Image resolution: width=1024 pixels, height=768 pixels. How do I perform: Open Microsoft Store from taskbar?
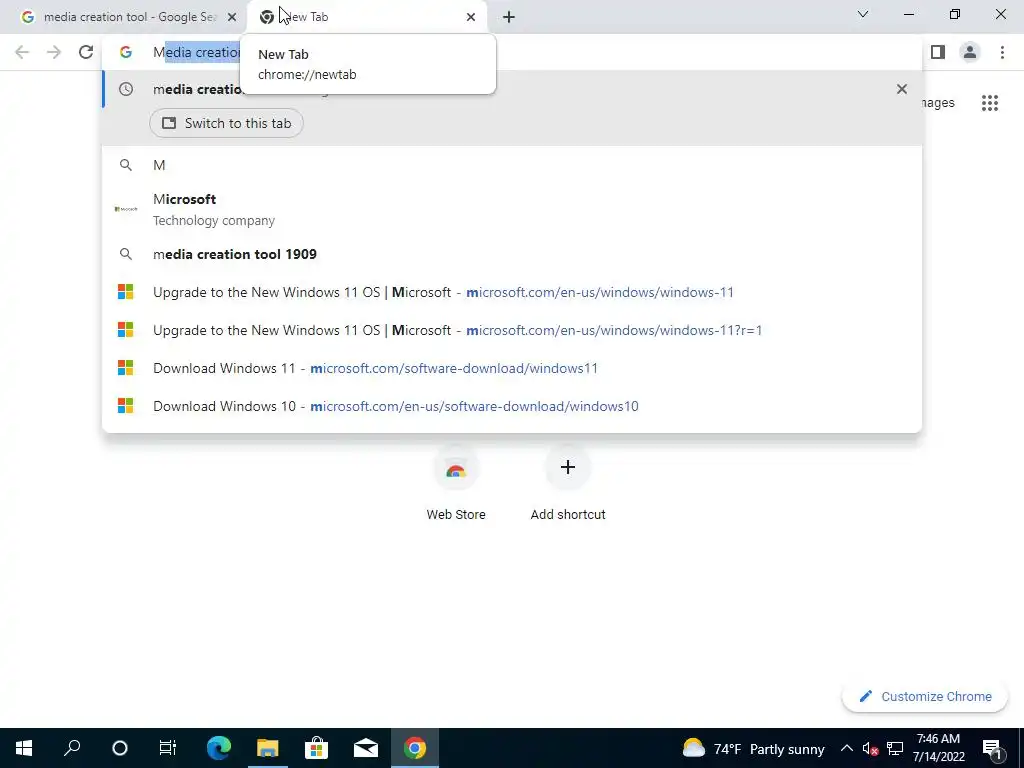(x=317, y=748)
